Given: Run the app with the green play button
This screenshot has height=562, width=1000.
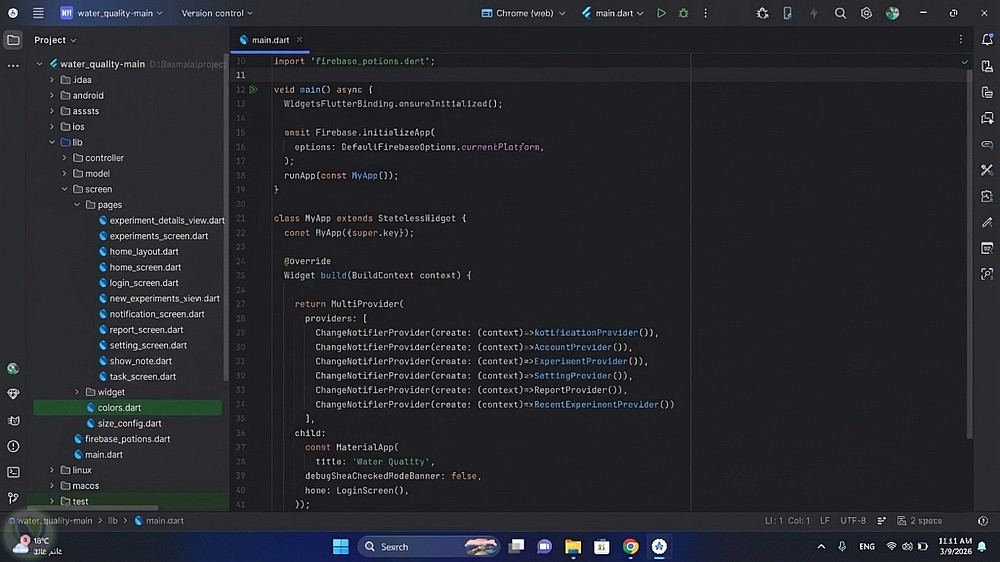Looking at the screenshot, I should 661,13.
